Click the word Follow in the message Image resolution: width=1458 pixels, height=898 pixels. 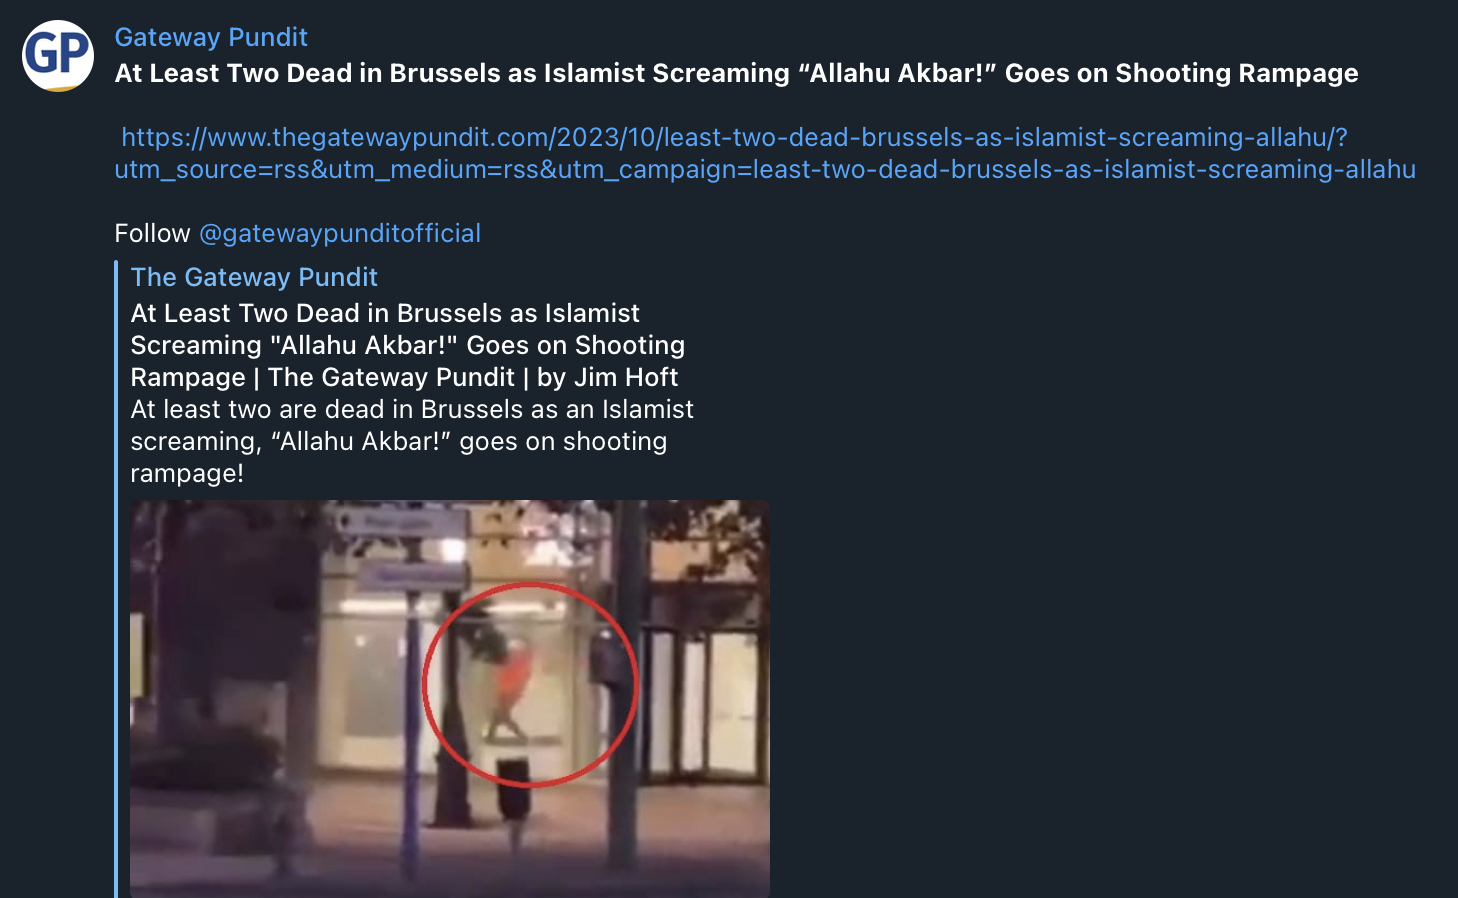152,233
